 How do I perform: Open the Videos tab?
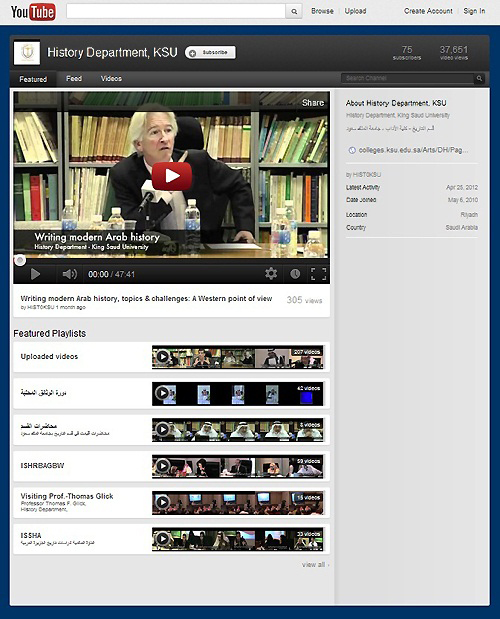pos(111,79)
